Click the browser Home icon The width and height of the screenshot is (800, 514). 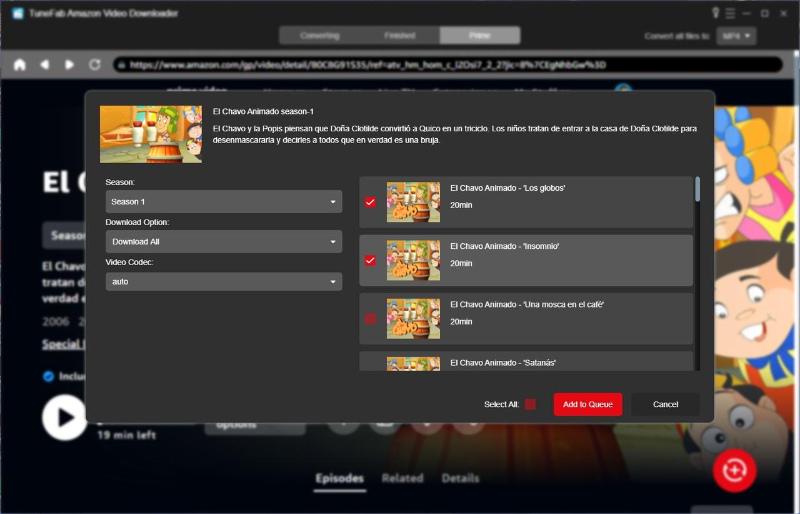tap(19, 64)
